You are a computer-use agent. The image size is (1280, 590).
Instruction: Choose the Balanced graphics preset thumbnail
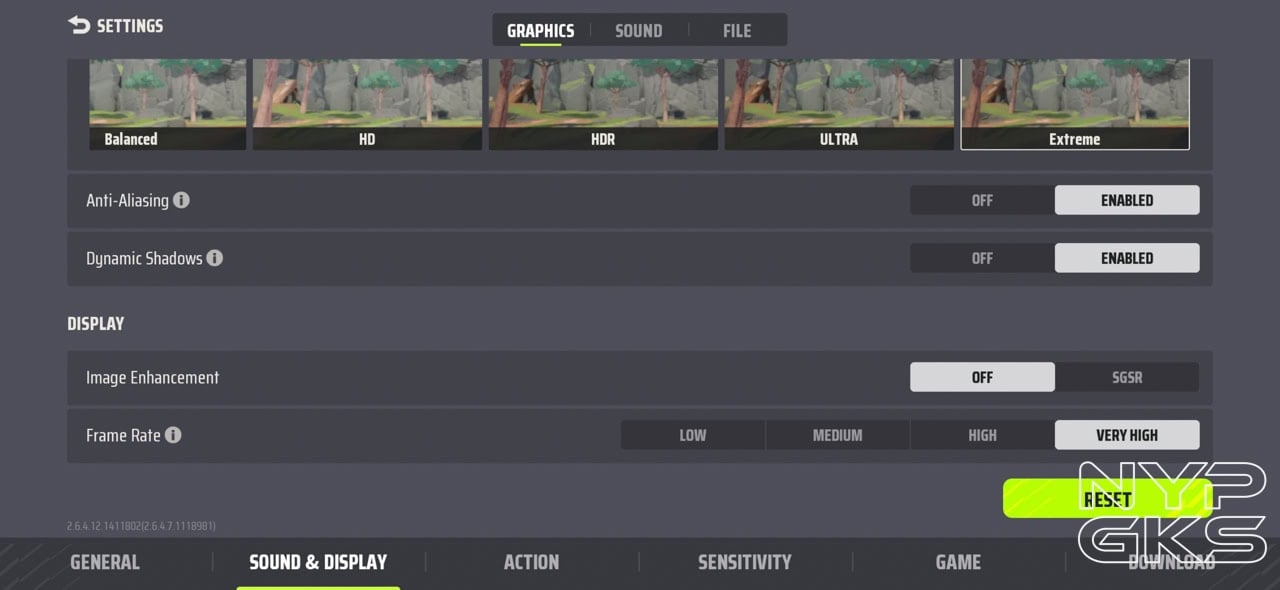tap(167, 104)
